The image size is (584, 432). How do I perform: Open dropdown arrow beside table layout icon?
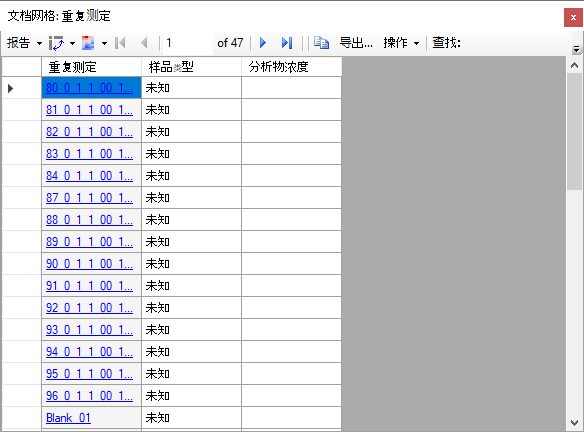pos(105,44)
